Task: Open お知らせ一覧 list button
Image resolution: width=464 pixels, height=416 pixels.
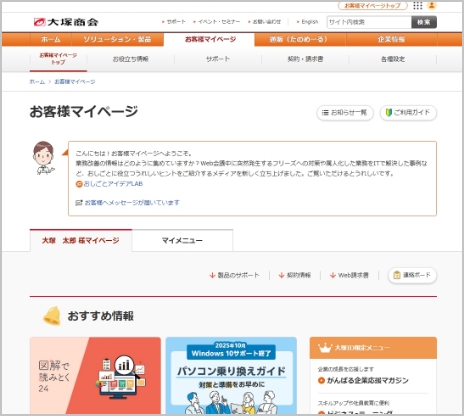Action: pos(345,113)
